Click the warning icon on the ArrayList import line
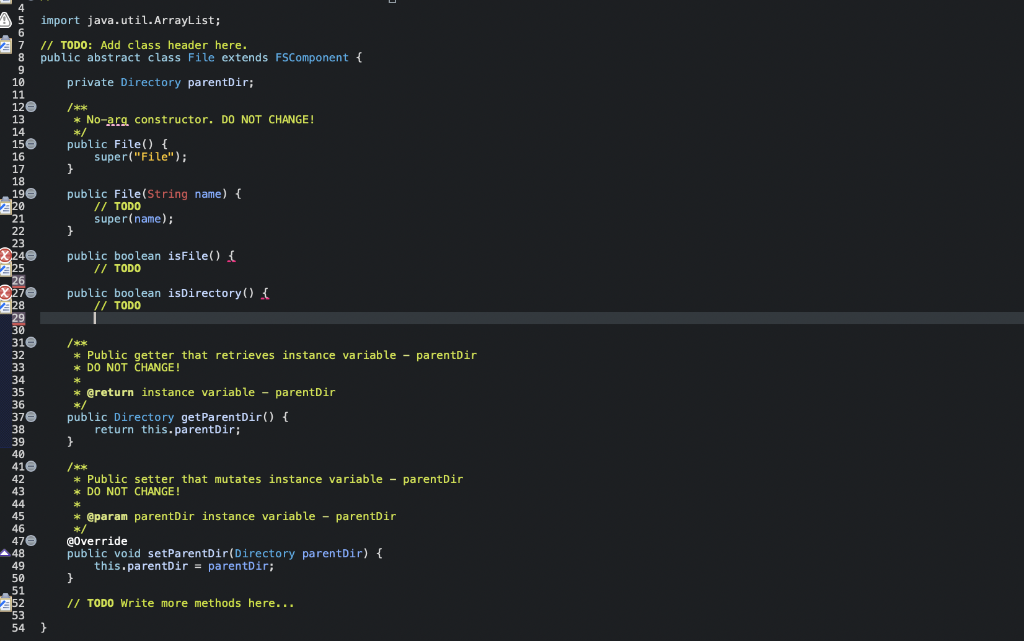 (x=7, y=19)
